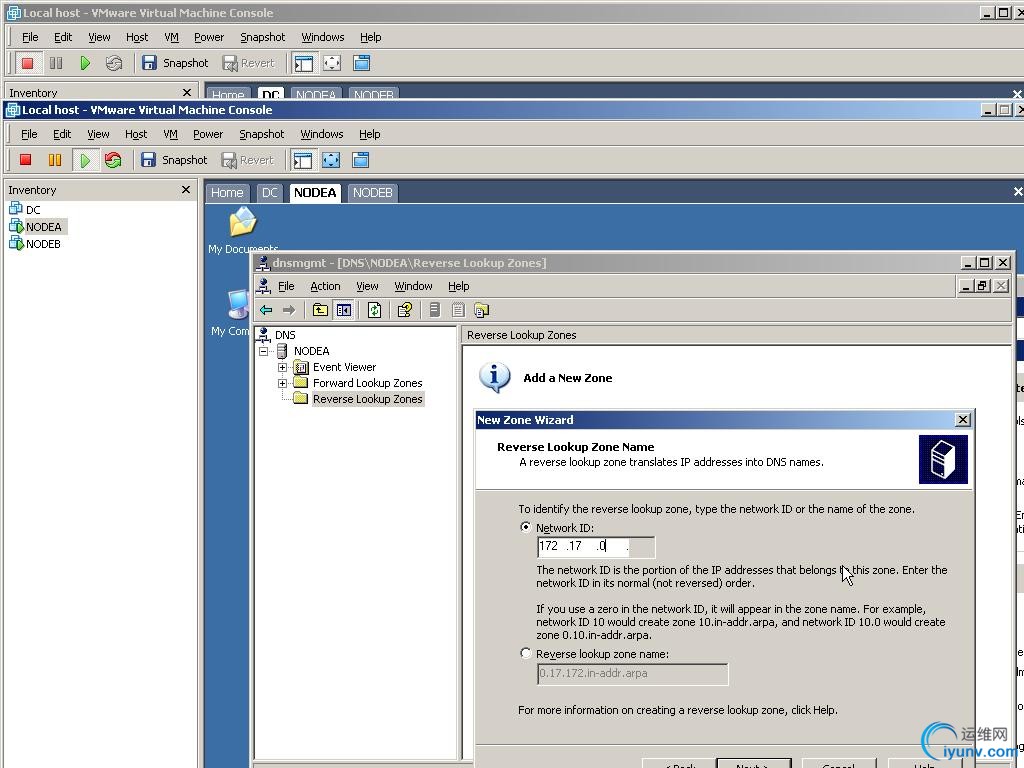Power on with the green play icon in front console
The height and width of the screenshot is (768, 1024).
tap(85, 160)
